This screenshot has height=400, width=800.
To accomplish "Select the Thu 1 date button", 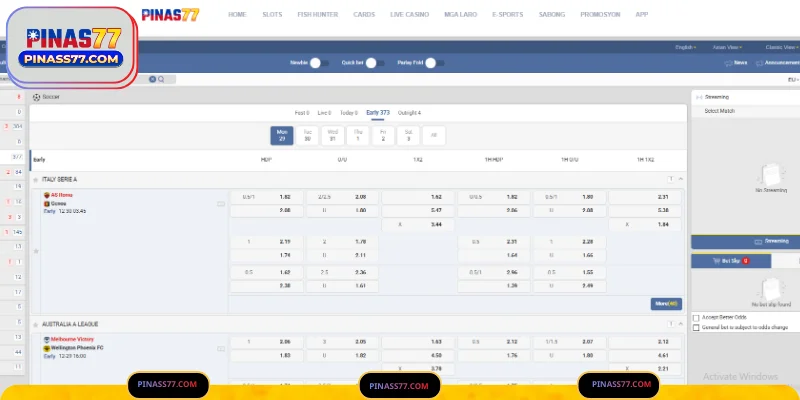I will pos(358,136).
